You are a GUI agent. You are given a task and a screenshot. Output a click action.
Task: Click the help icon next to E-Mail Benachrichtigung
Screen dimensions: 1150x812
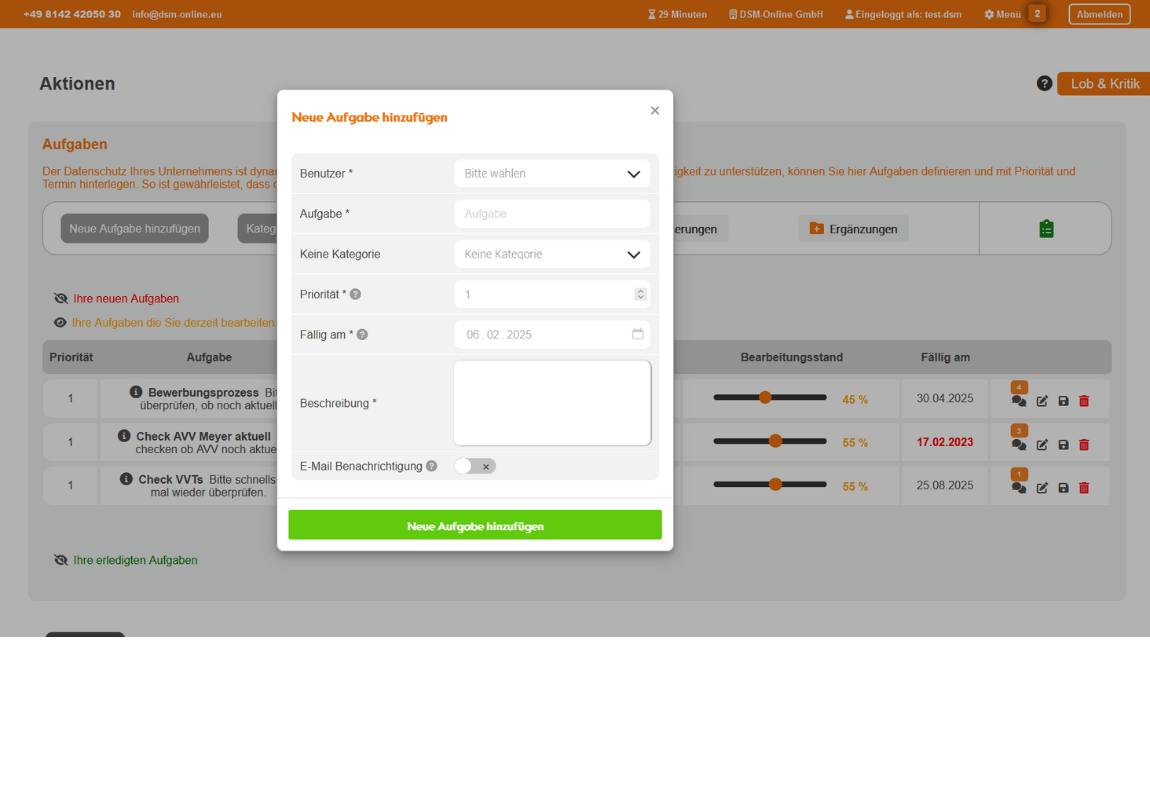431,466
